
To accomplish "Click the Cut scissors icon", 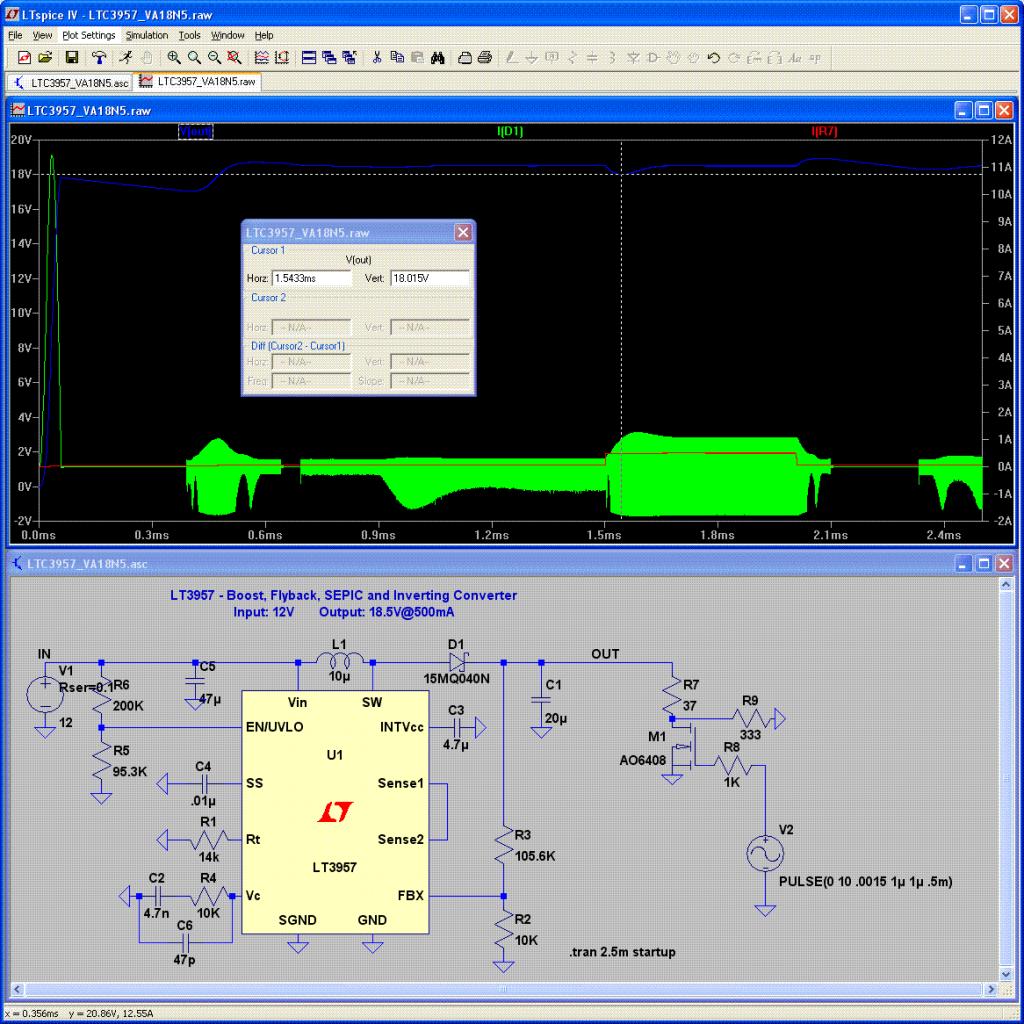I will (x=377, y=57).
